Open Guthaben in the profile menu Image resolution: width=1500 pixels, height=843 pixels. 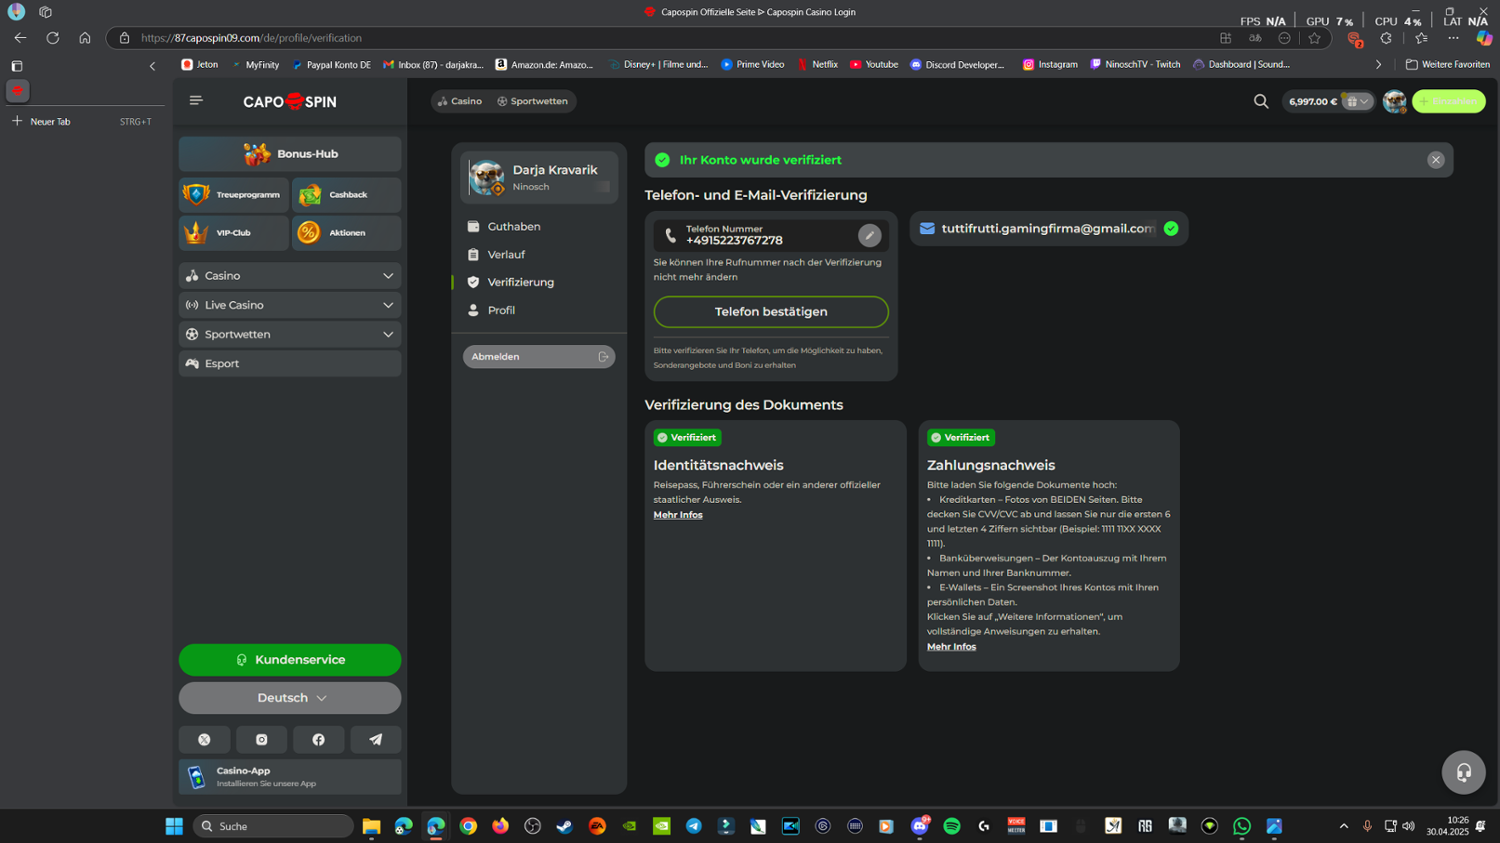pos(514,227)
